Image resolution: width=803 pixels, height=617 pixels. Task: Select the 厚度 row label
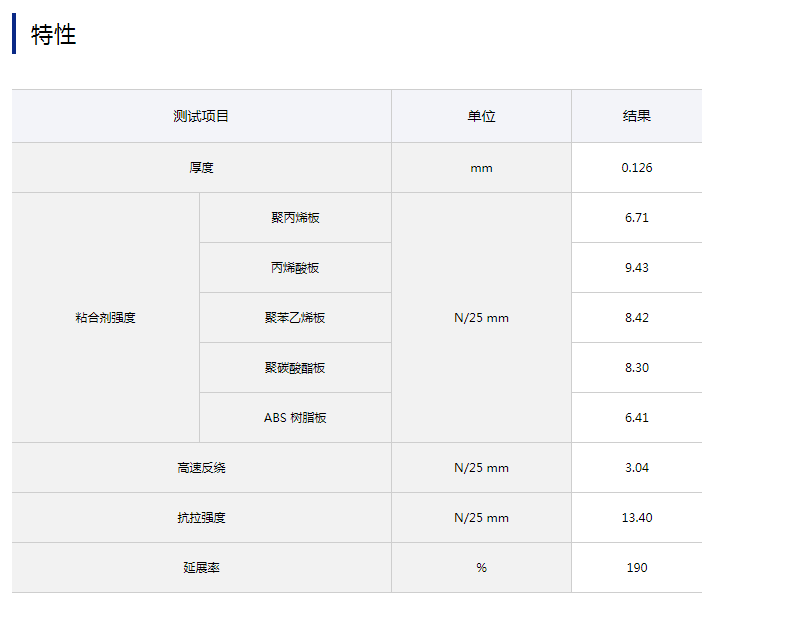tap(201, 168)
